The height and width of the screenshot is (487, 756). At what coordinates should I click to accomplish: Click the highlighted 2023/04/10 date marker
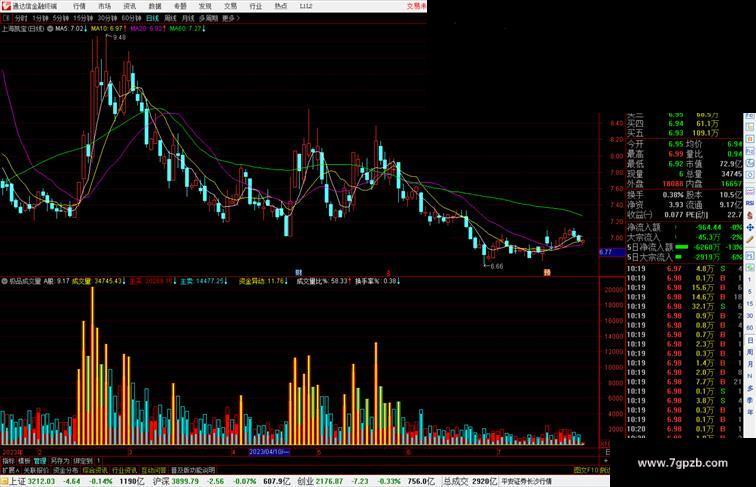click(269, 452)
